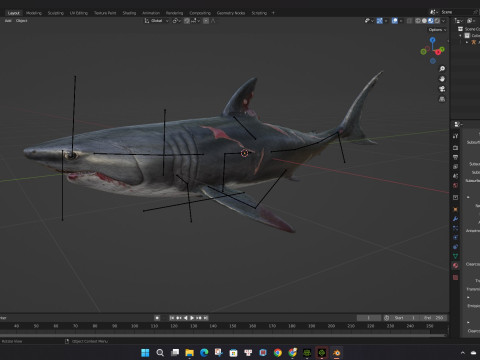The height and width of the screenshot is (360, 480).
Task: Click the zoom magnifier icon in the viewport
Action: pyautogui.click(x=442, y=69)
